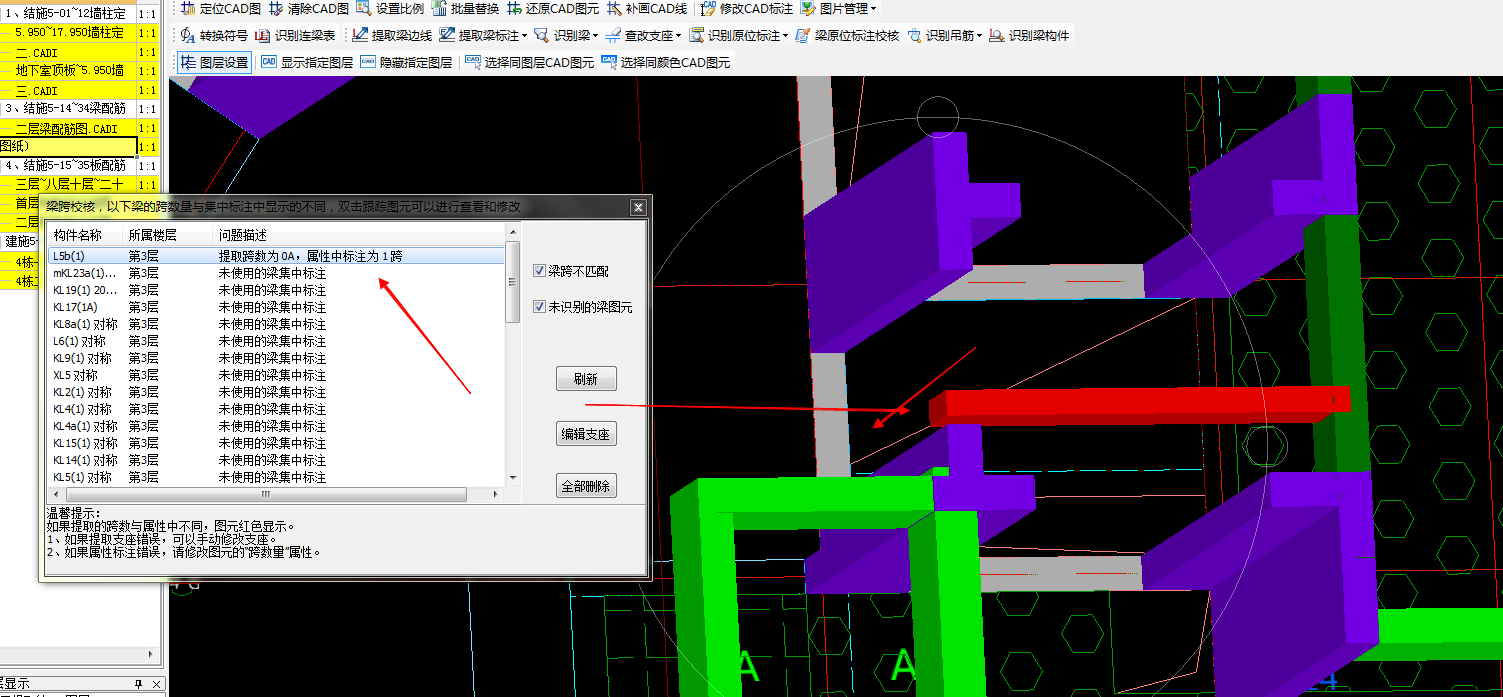
Task: Expand the 提取梁标注 dropdown arrow
Action: pos(525,36)
